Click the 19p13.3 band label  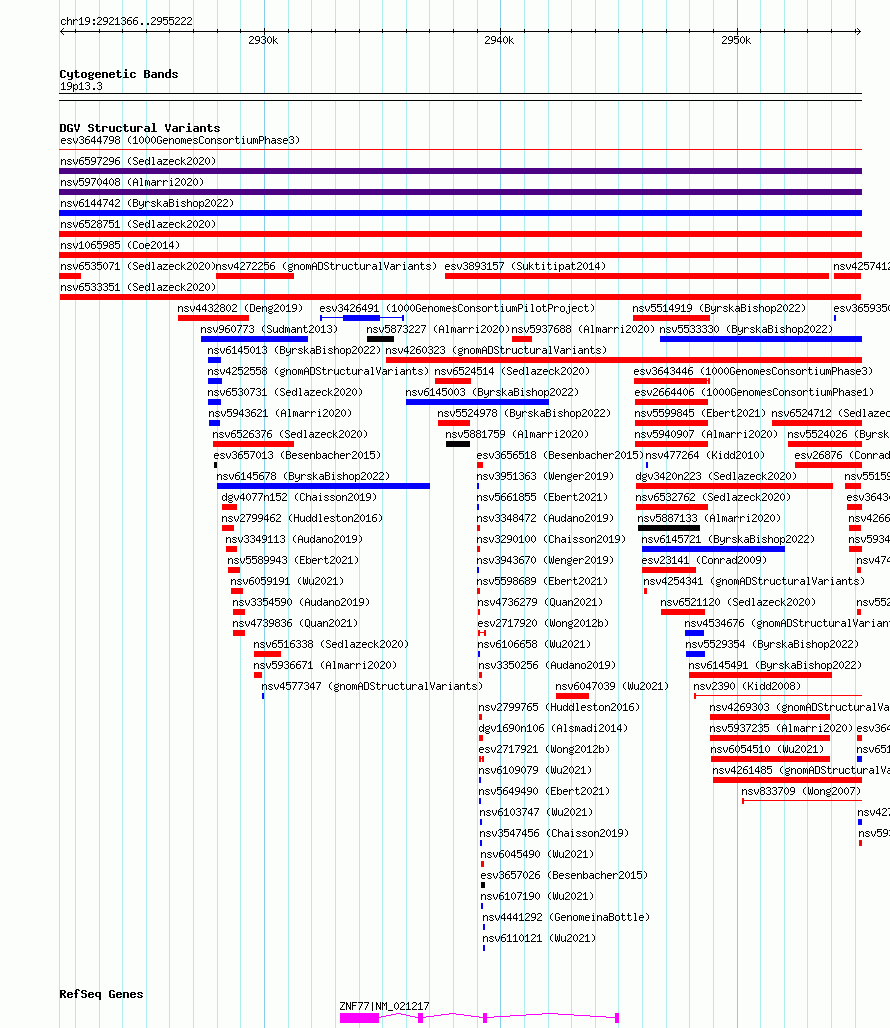[x=81, y=87]
